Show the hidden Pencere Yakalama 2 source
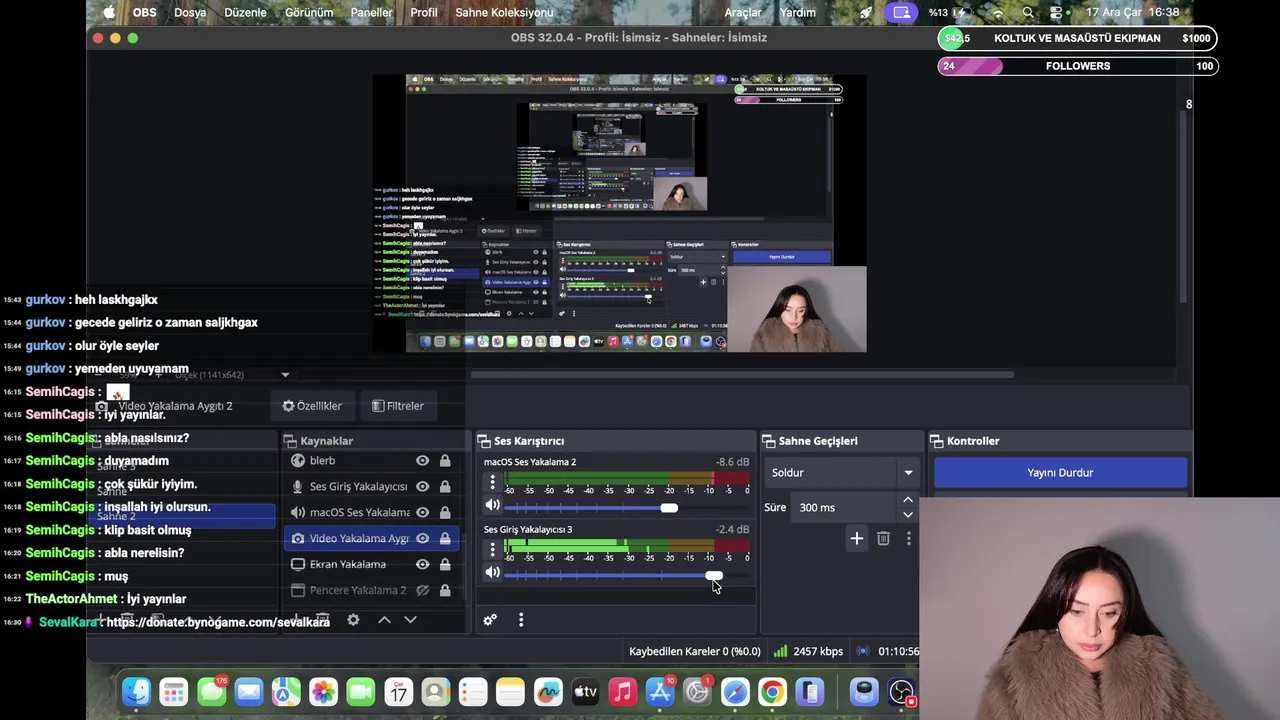The width and height of the screenshot is (1280, 720). tap(422, 591)
